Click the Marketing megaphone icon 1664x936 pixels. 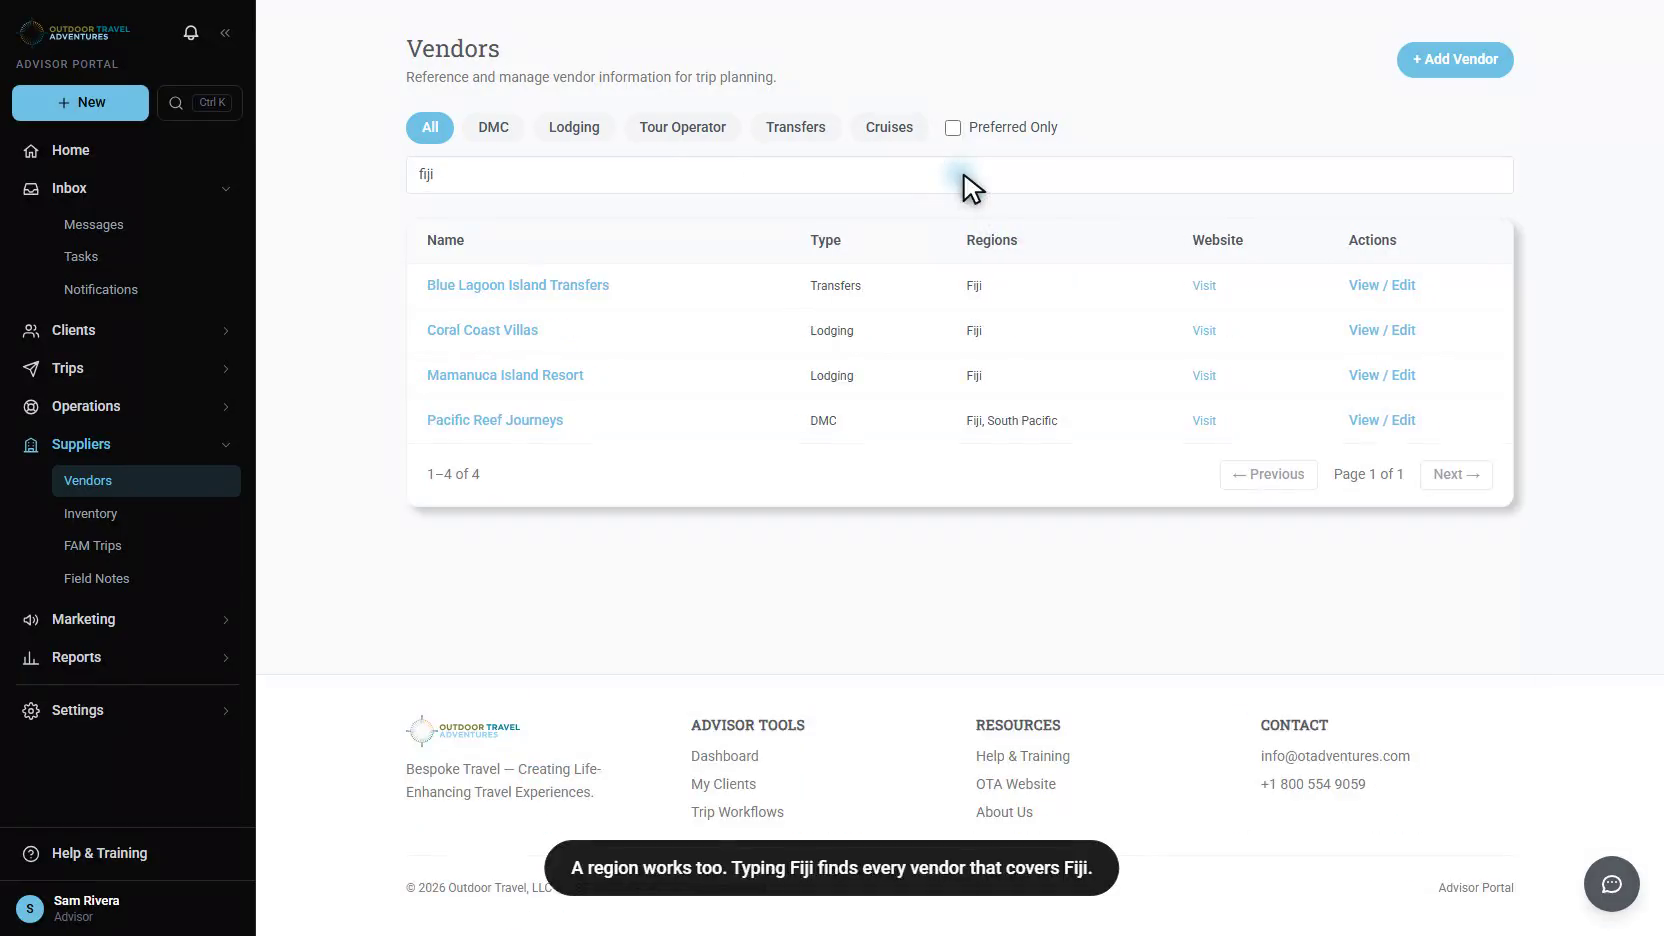31,620
